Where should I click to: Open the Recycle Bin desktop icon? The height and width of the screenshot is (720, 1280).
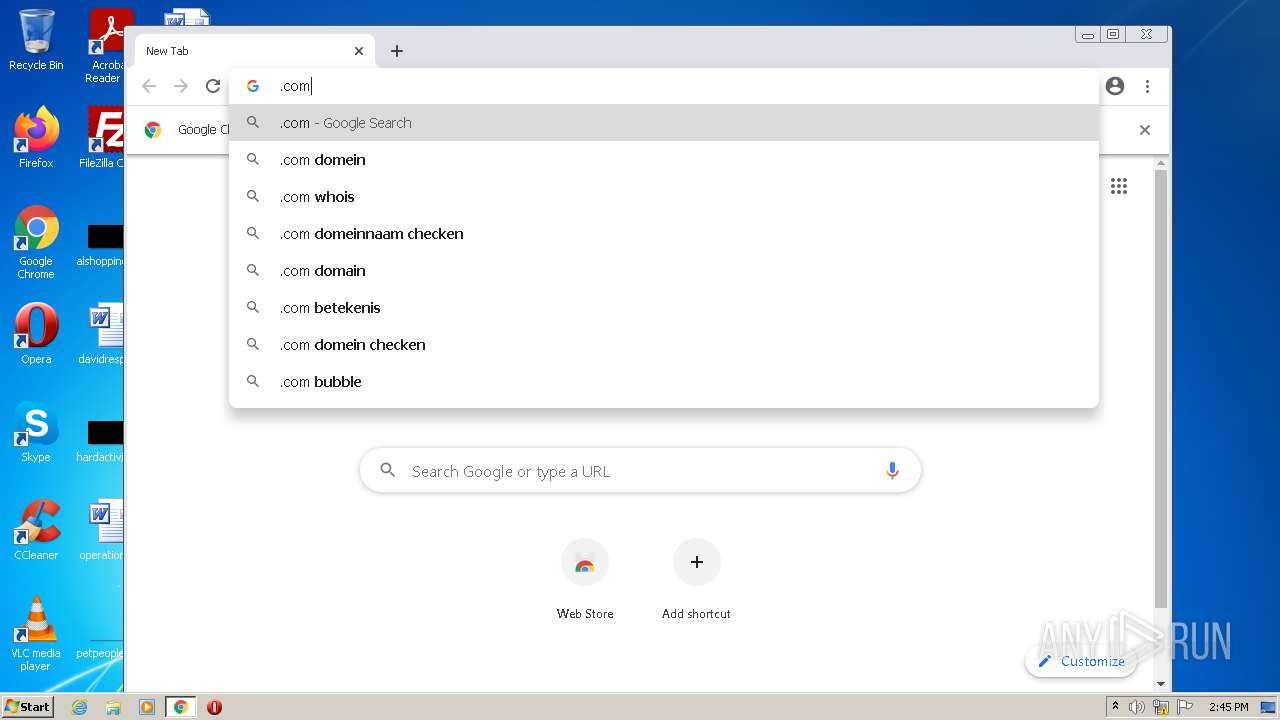point(36,40)
